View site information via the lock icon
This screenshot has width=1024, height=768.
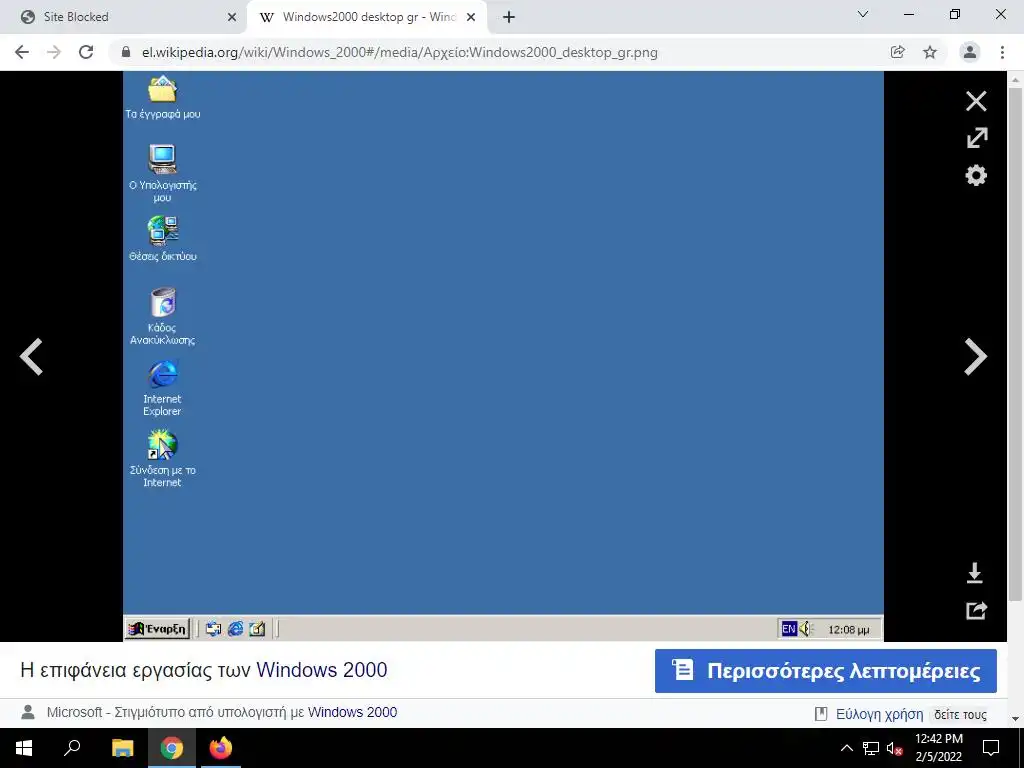(126, 52)
